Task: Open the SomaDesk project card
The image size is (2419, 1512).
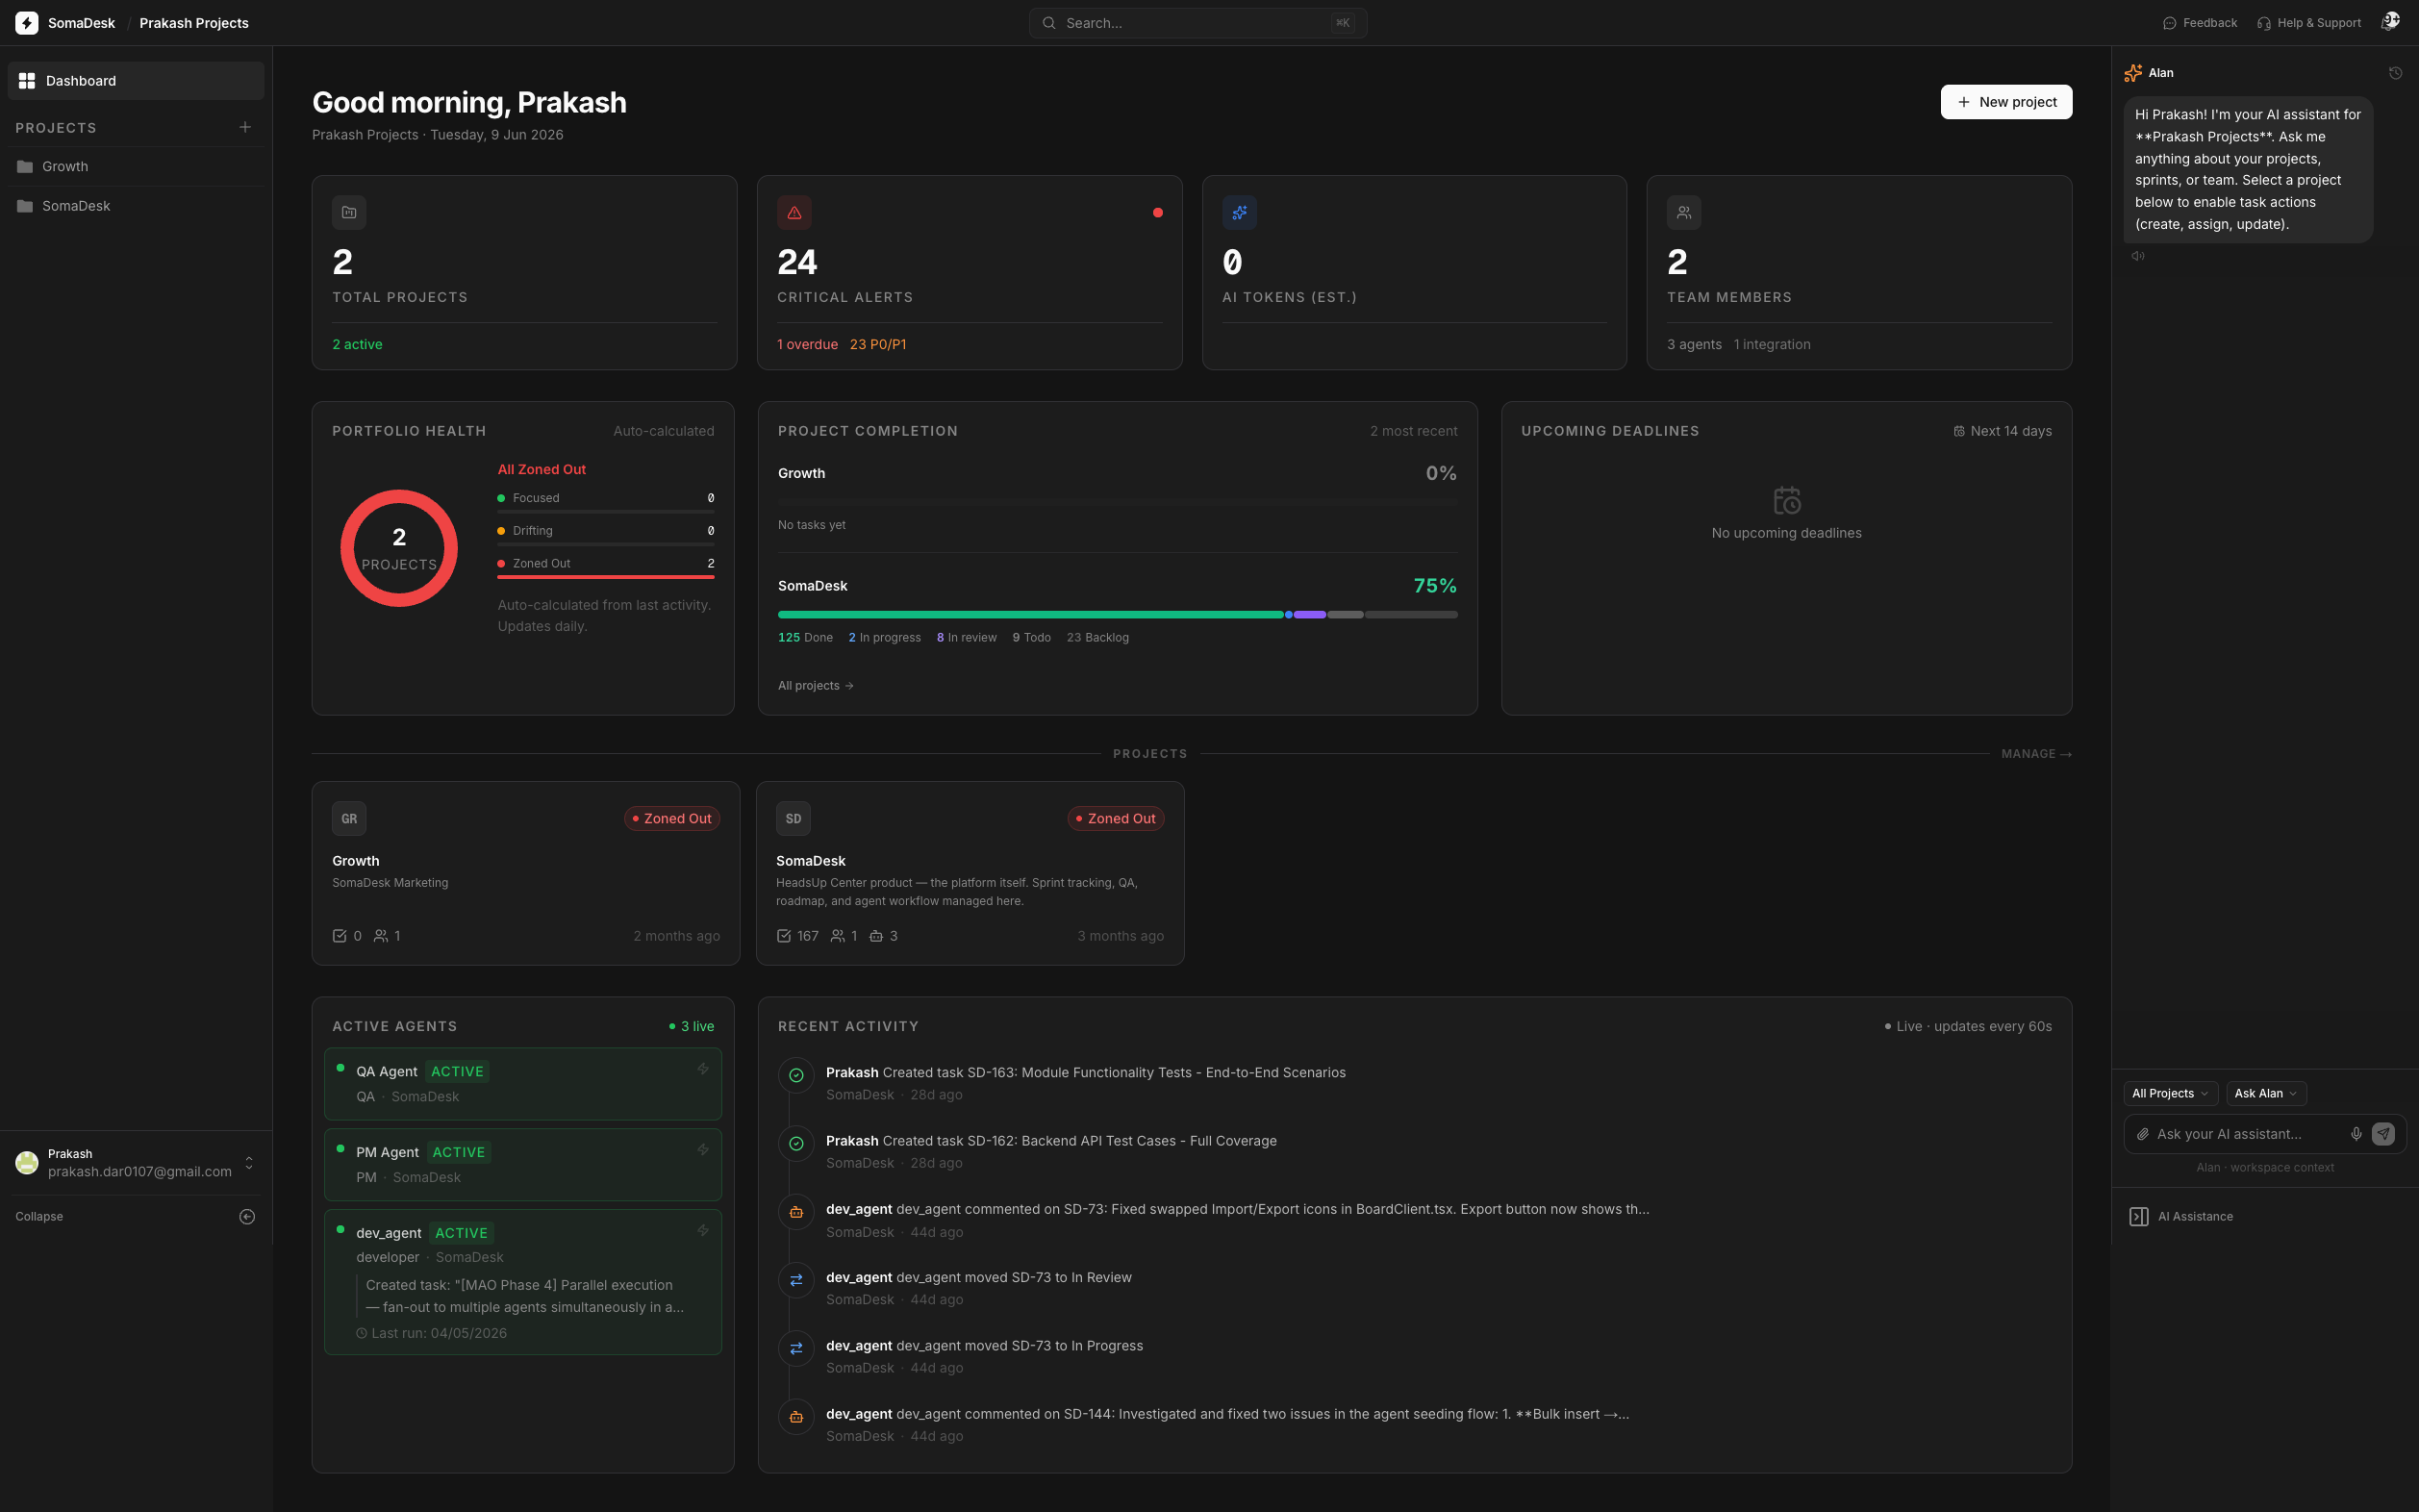Action: coord(970,873)
